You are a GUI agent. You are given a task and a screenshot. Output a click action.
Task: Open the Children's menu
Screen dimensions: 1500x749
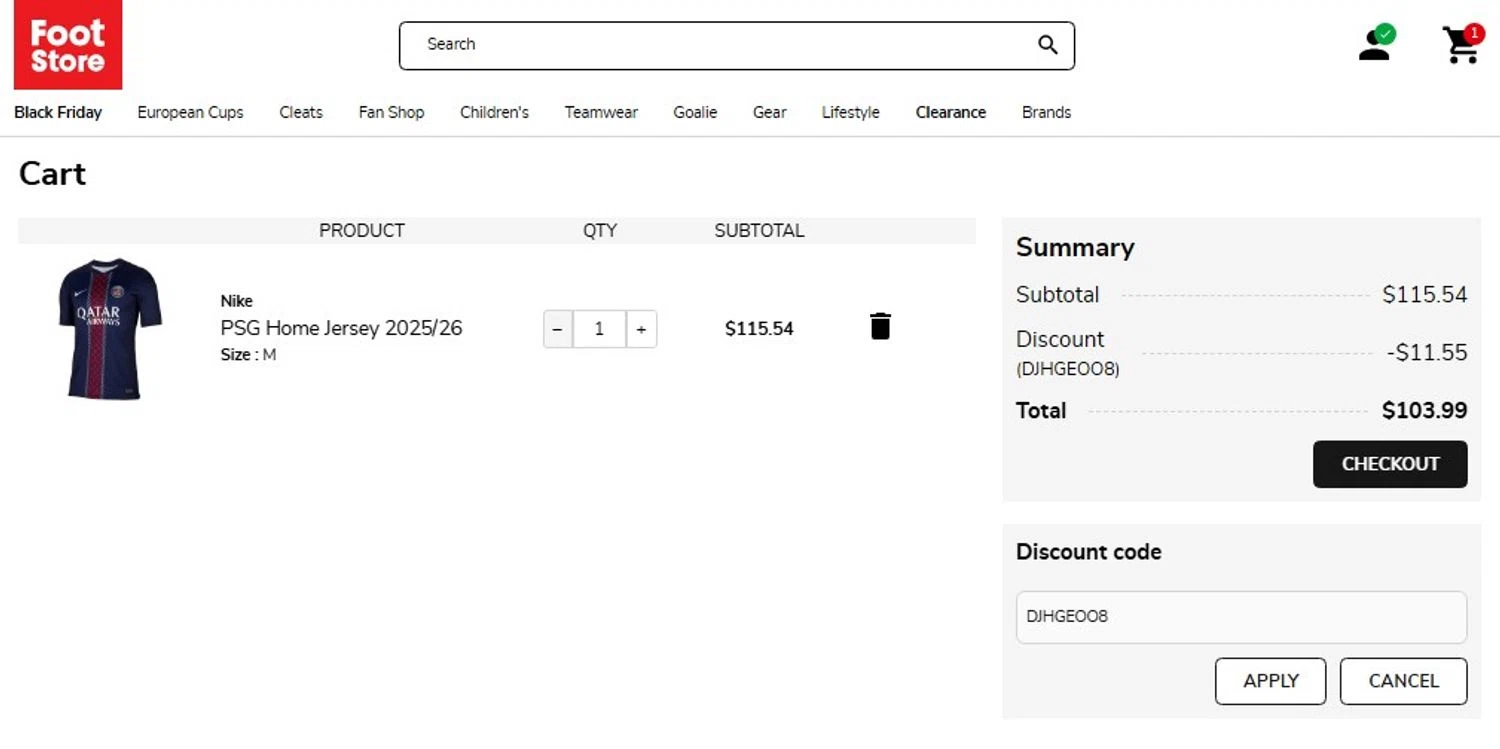(494, 112)
